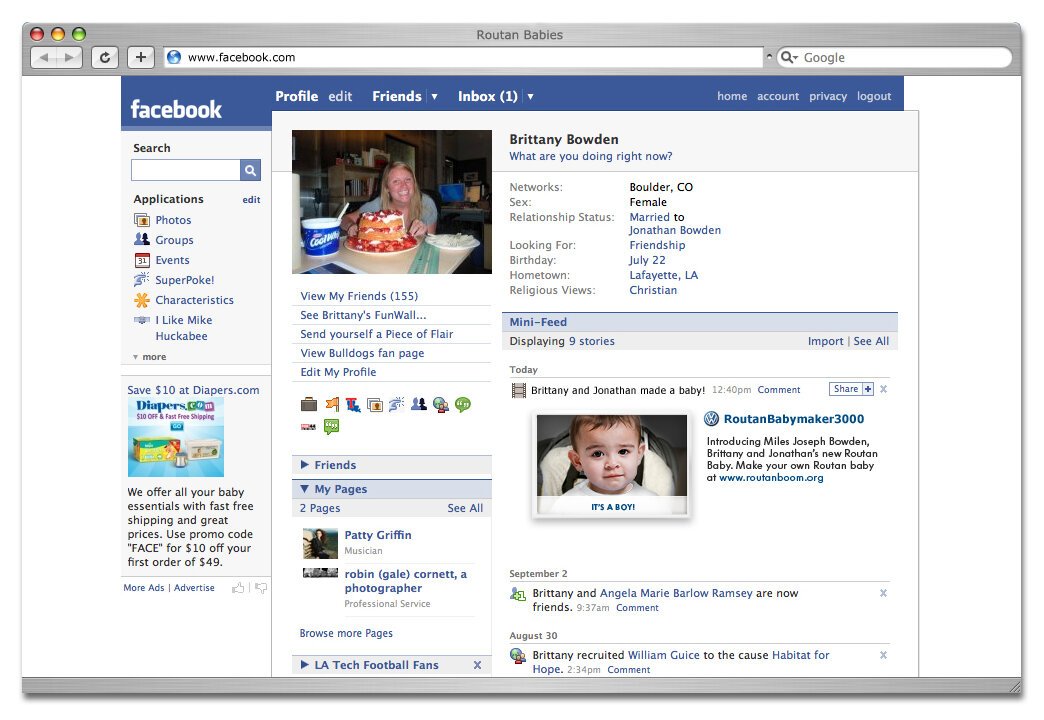Open the www.routanboom.org link
The width and height of the screenshot is (1044, 720).
pyautogui.click(x=771, y=478)
